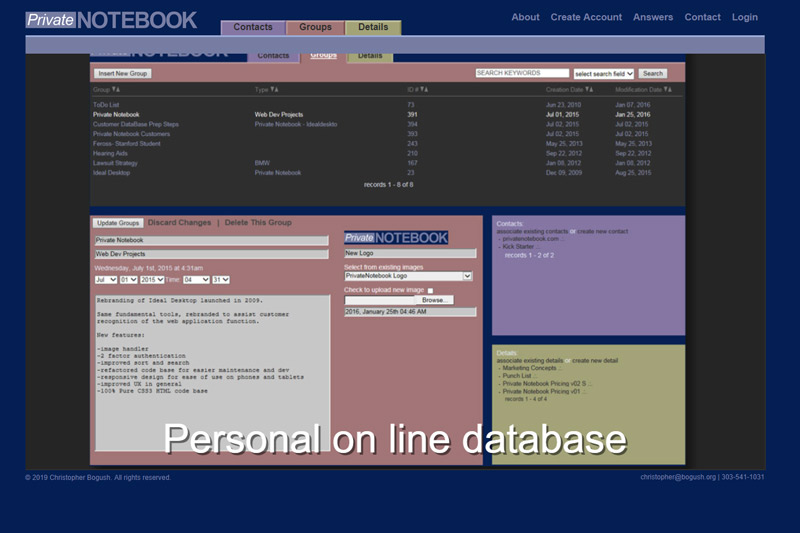800x533 pixels.
Task: Open the day dropdown showing 01
Action: coord(128,280)
